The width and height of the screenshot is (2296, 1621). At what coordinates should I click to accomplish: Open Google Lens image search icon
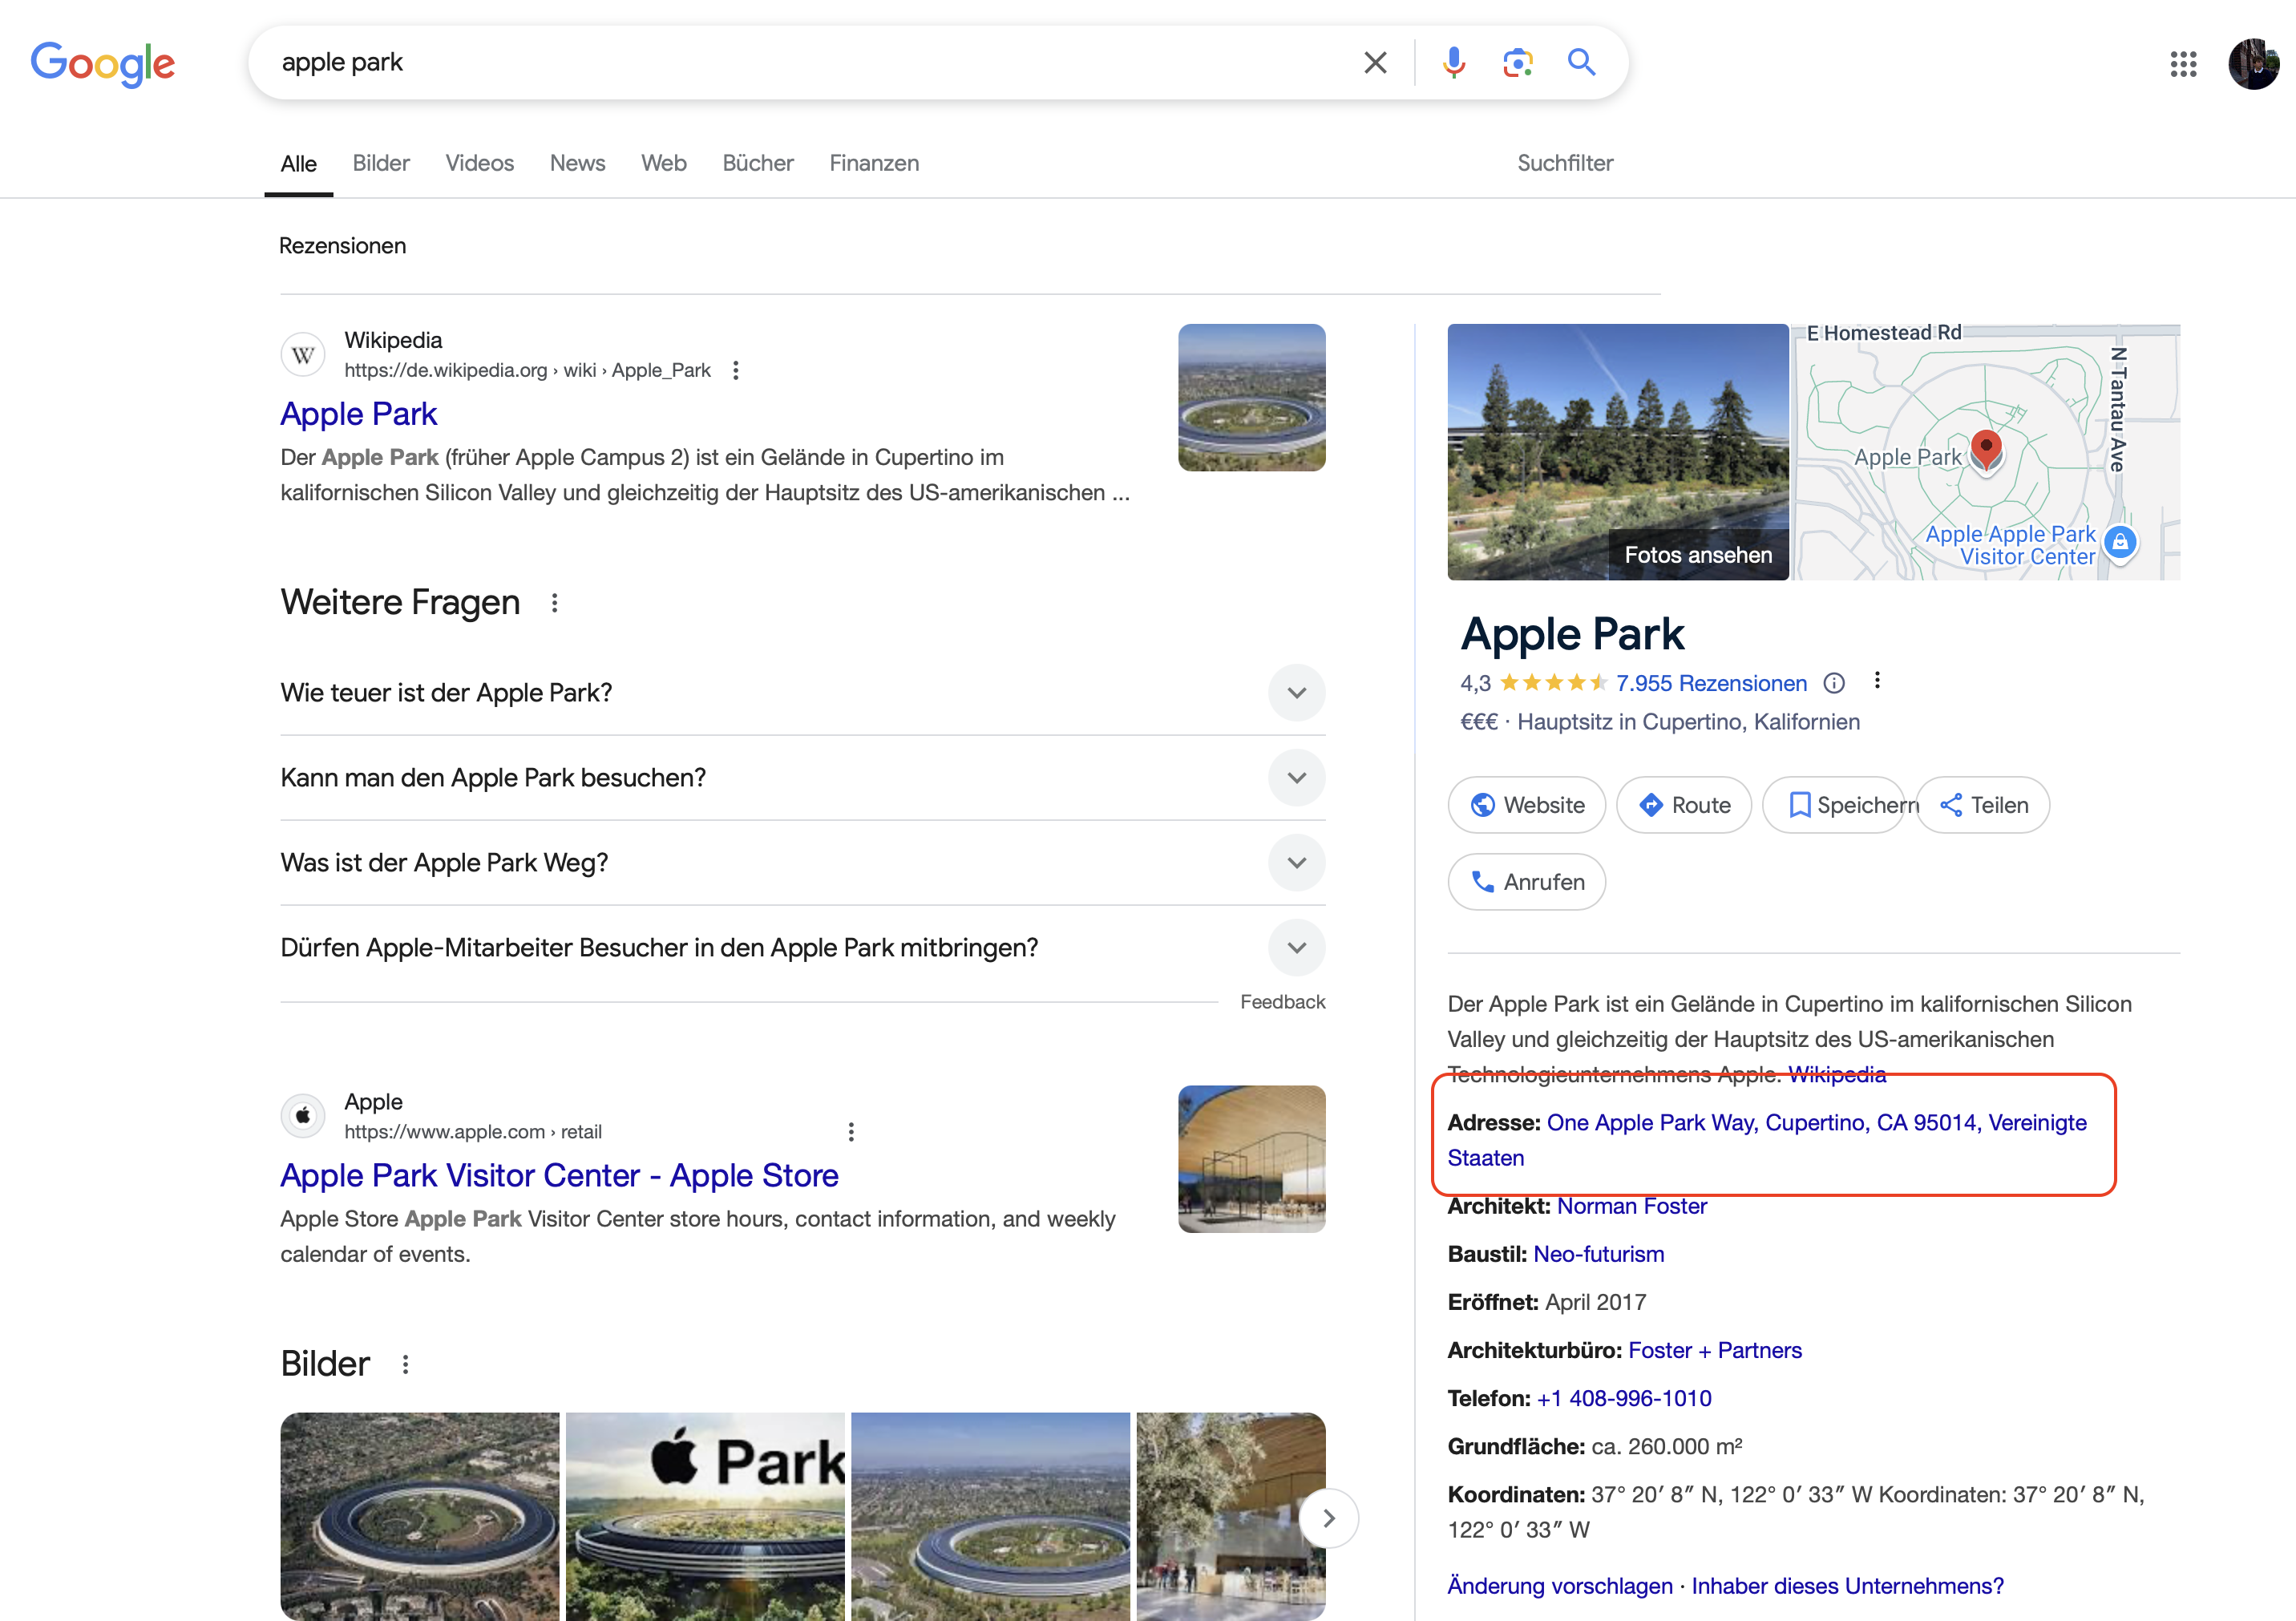pyautogui.click(x=1517, y=63)
